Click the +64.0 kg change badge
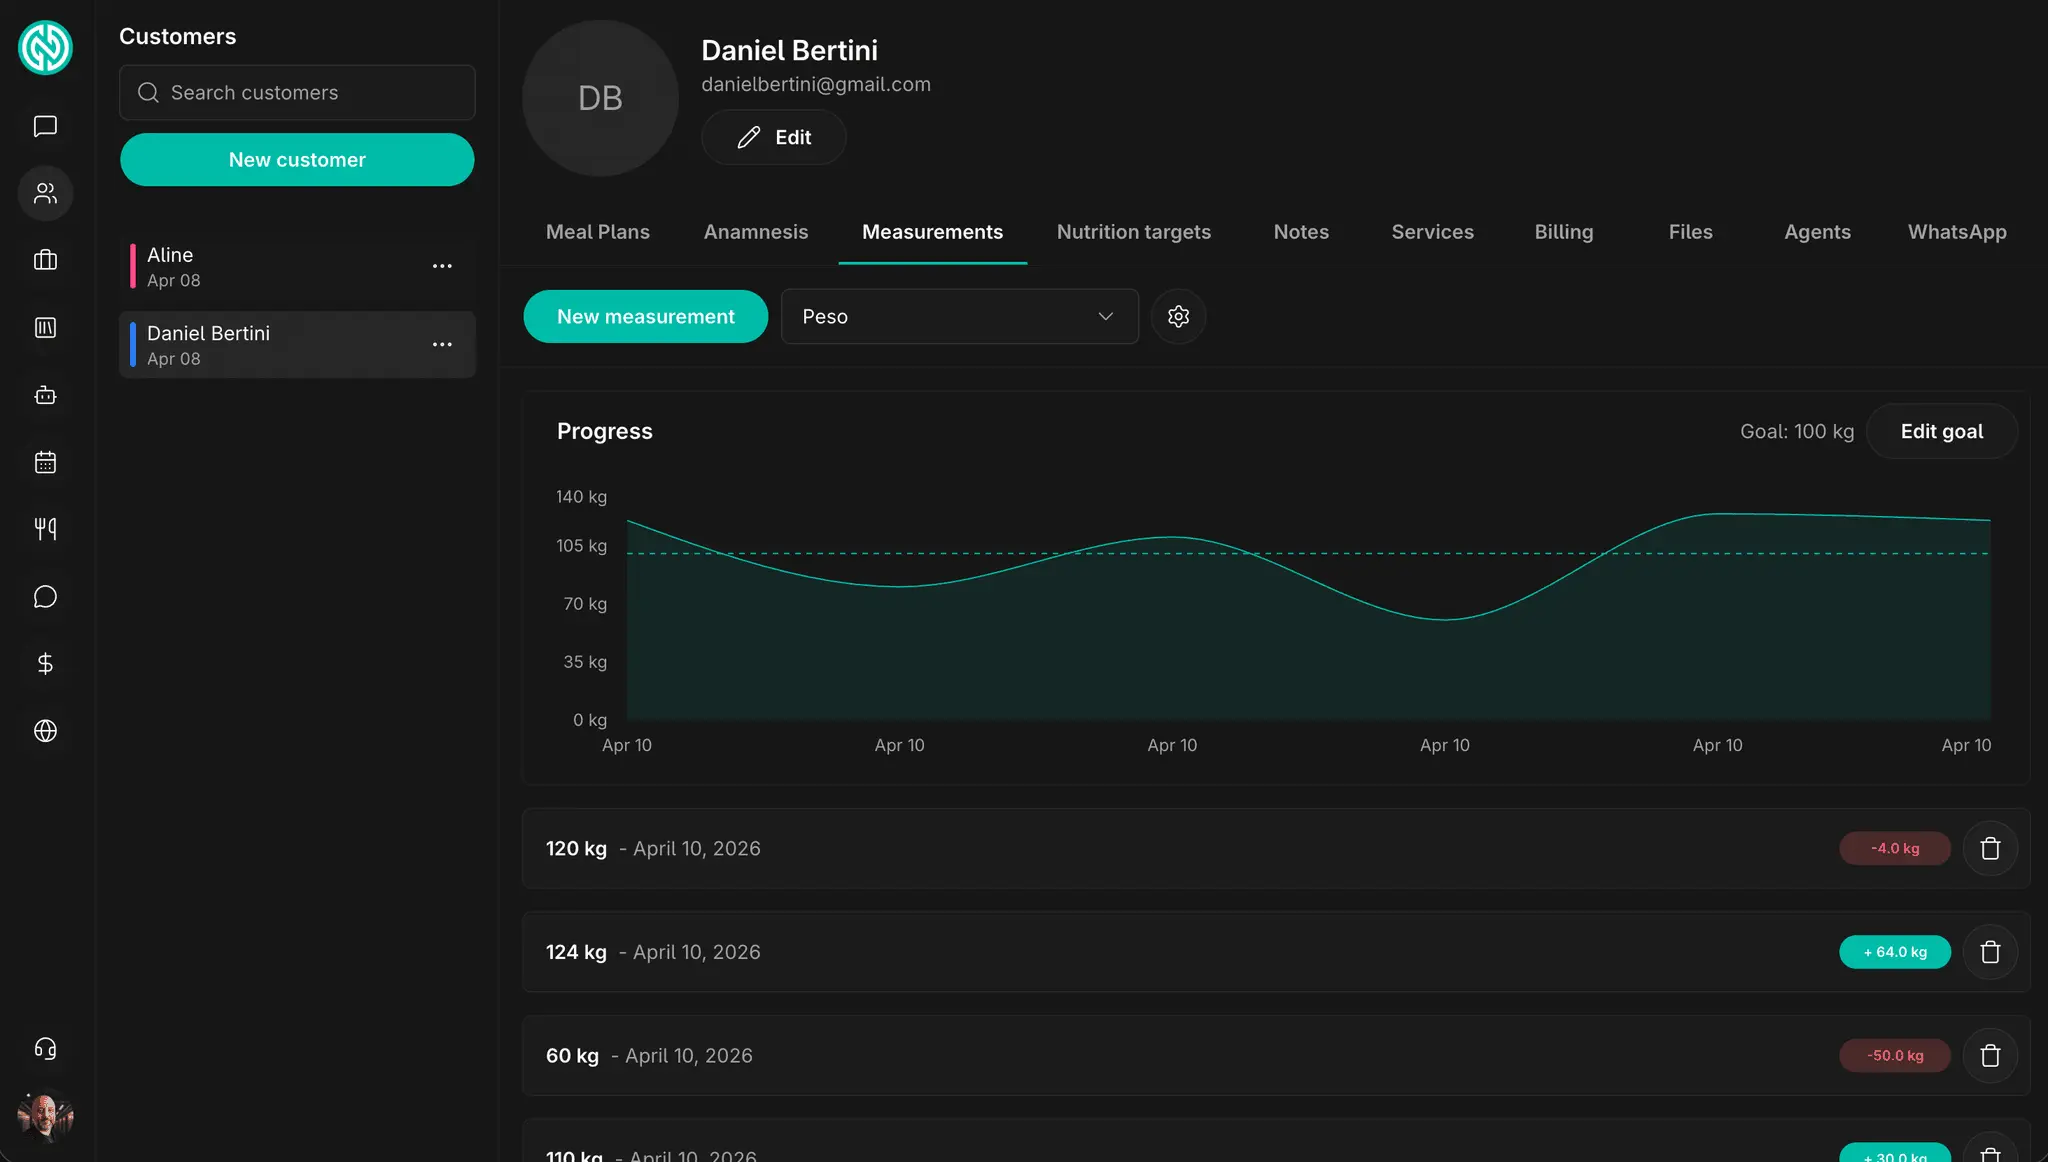The image size is (2048, 1162). pos(1895,952)
